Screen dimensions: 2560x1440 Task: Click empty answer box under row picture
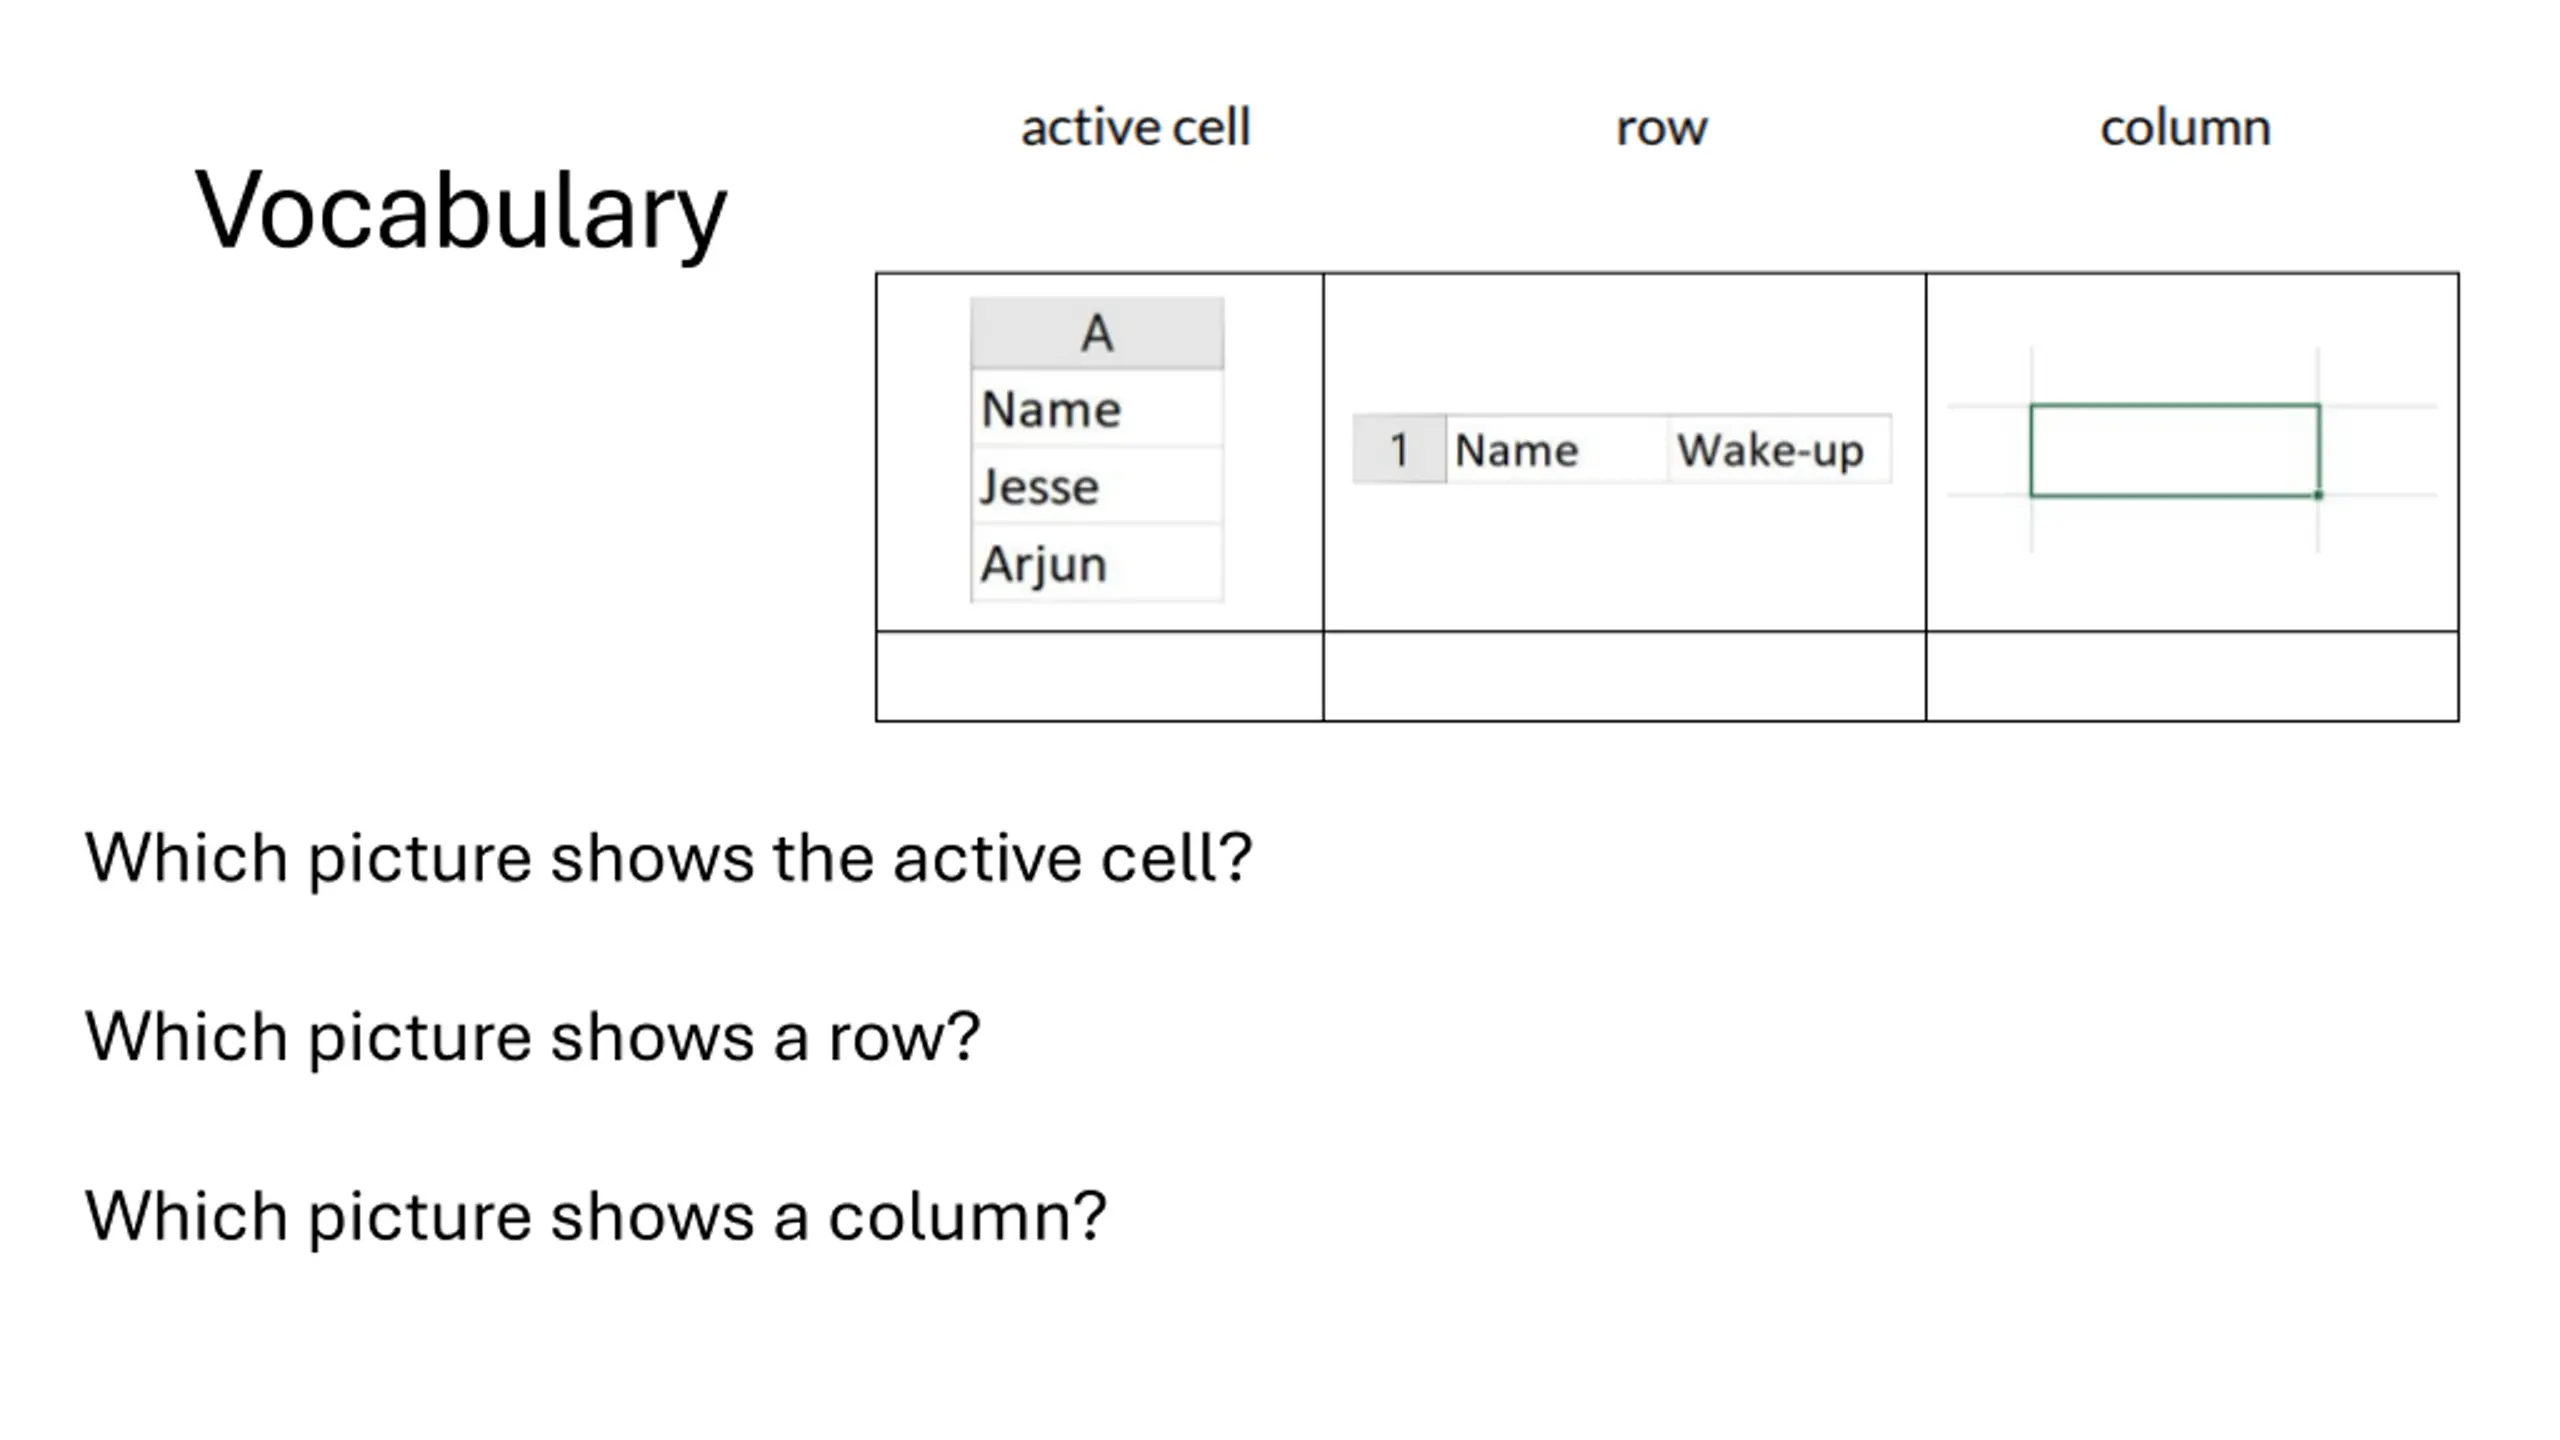(x=1624, y=676)
